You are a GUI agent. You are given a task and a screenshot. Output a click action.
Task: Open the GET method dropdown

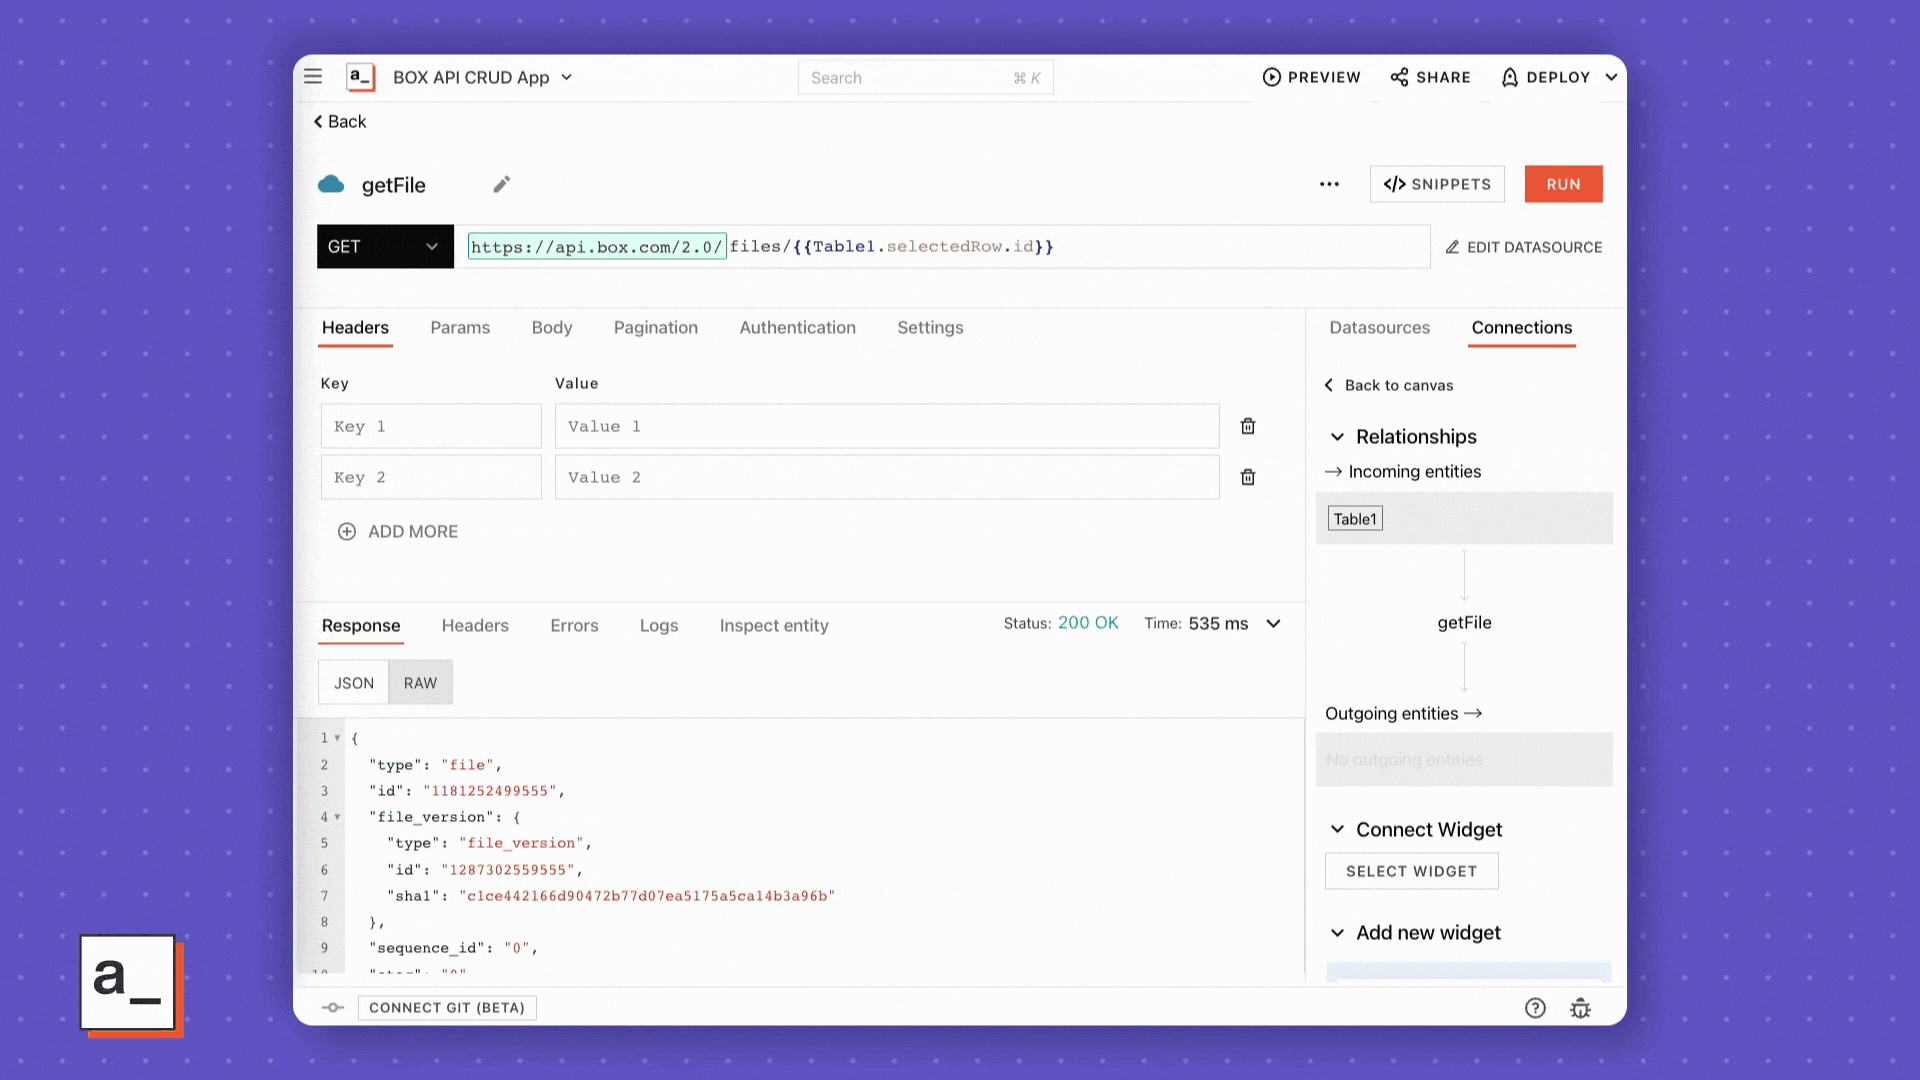pyautogui.click(x=385, y=247)
